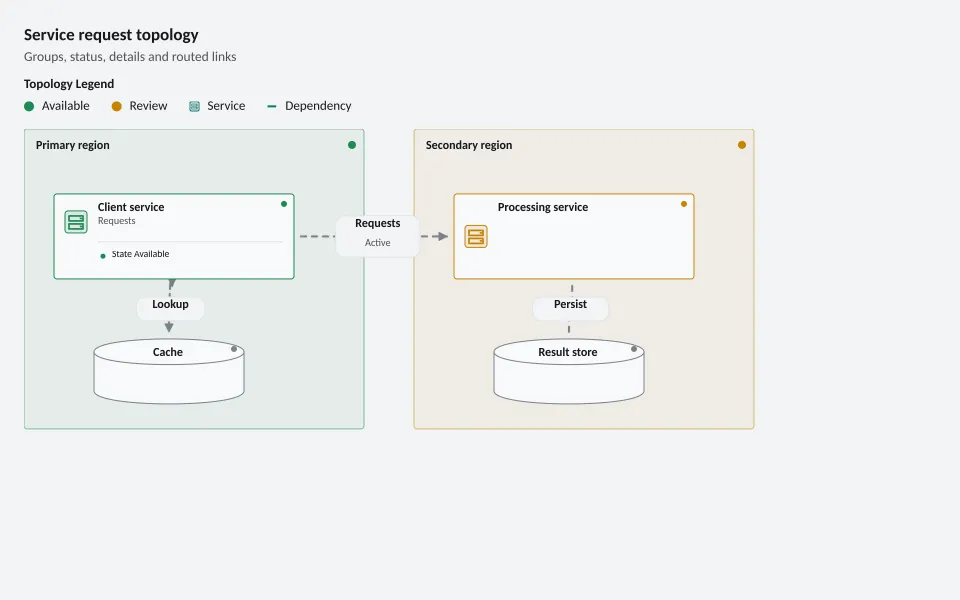Click the Active status text on link
The image size is (960, 600).
pos(378,242)
